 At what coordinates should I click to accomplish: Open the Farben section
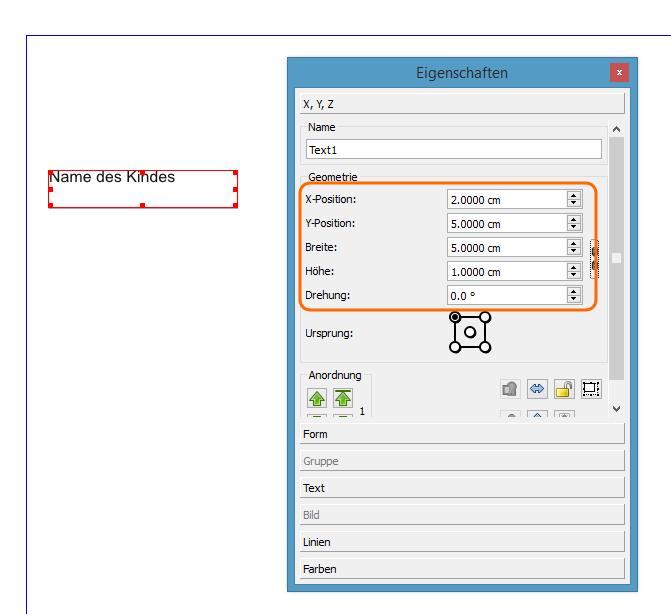coord(462,569)
